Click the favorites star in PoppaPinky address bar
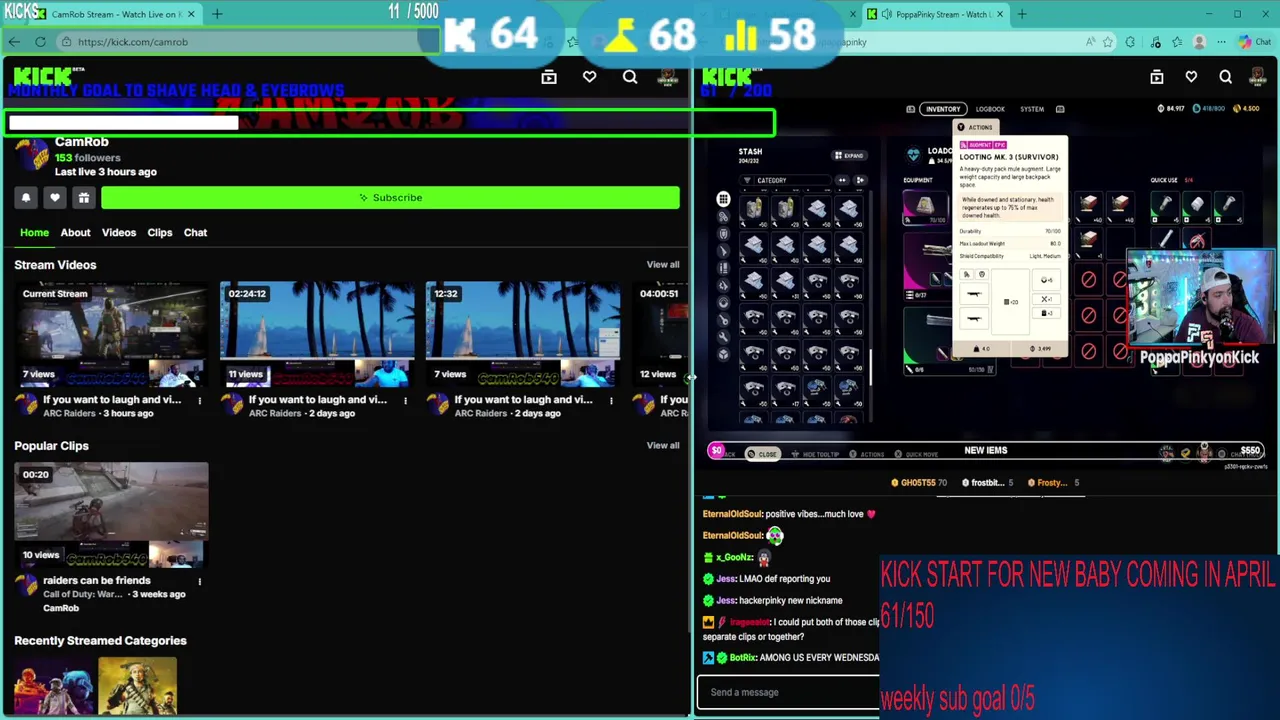This screenshot has width=1280, height=720. 1108,42
